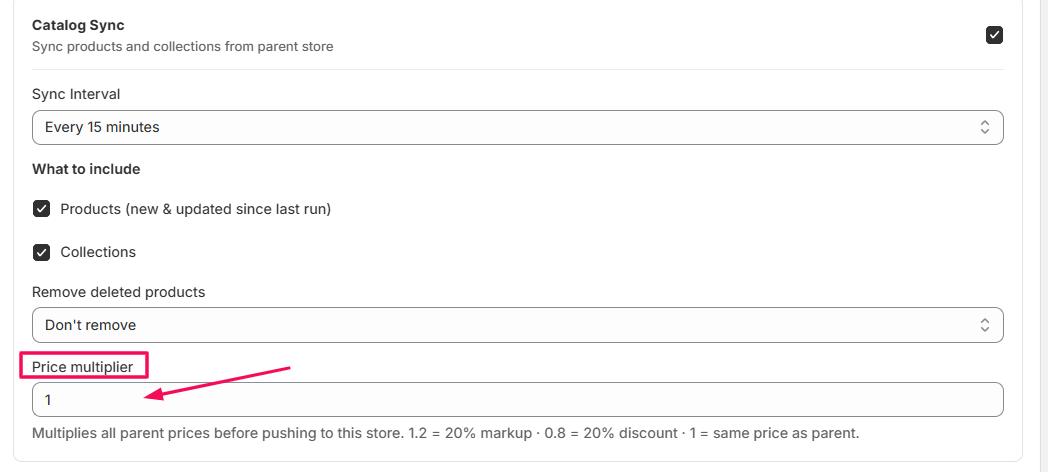
Task: Click the Price multiplier field label
Action: point(82,367)
